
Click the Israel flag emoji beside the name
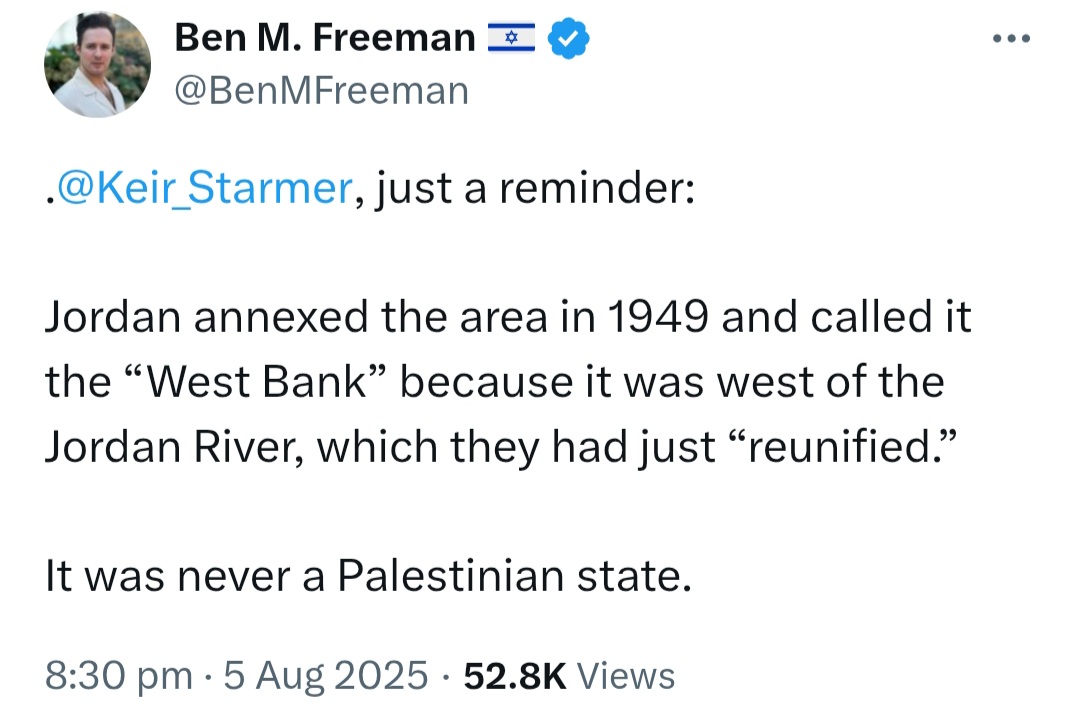pos(511,37)
